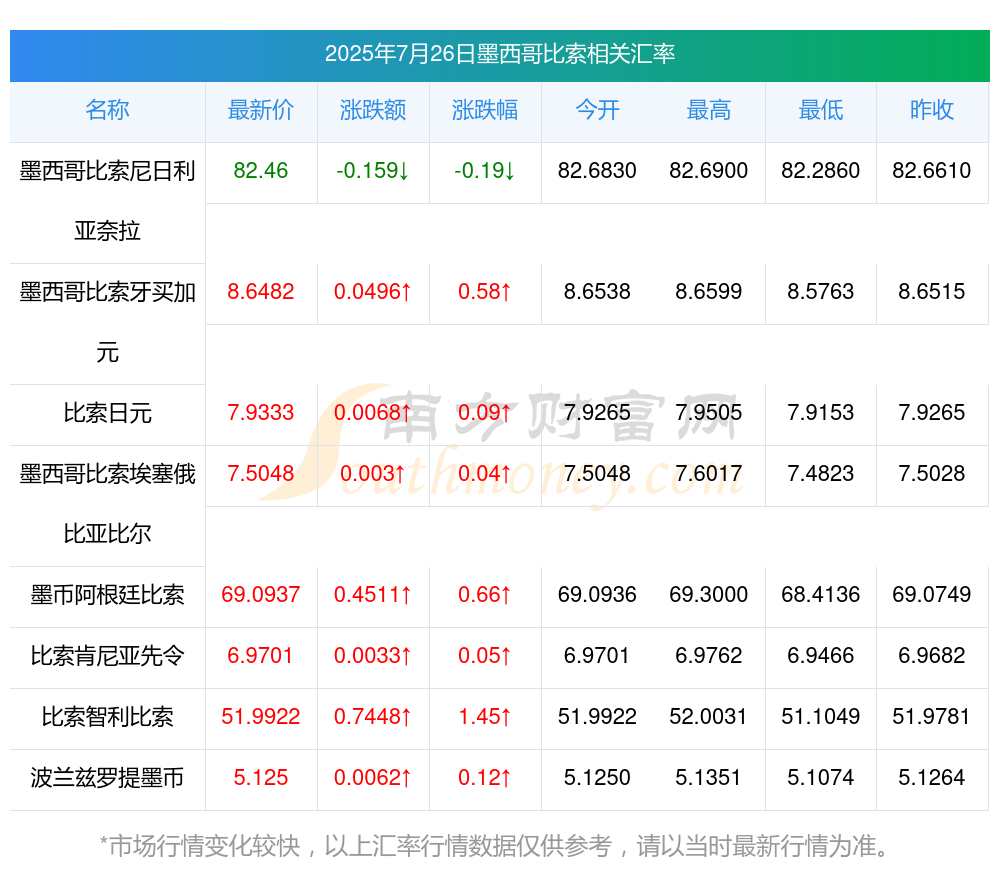Viewport: 1000px width, 877px height.
Task: Click change percent -0.19
Action: click(485, 171)
